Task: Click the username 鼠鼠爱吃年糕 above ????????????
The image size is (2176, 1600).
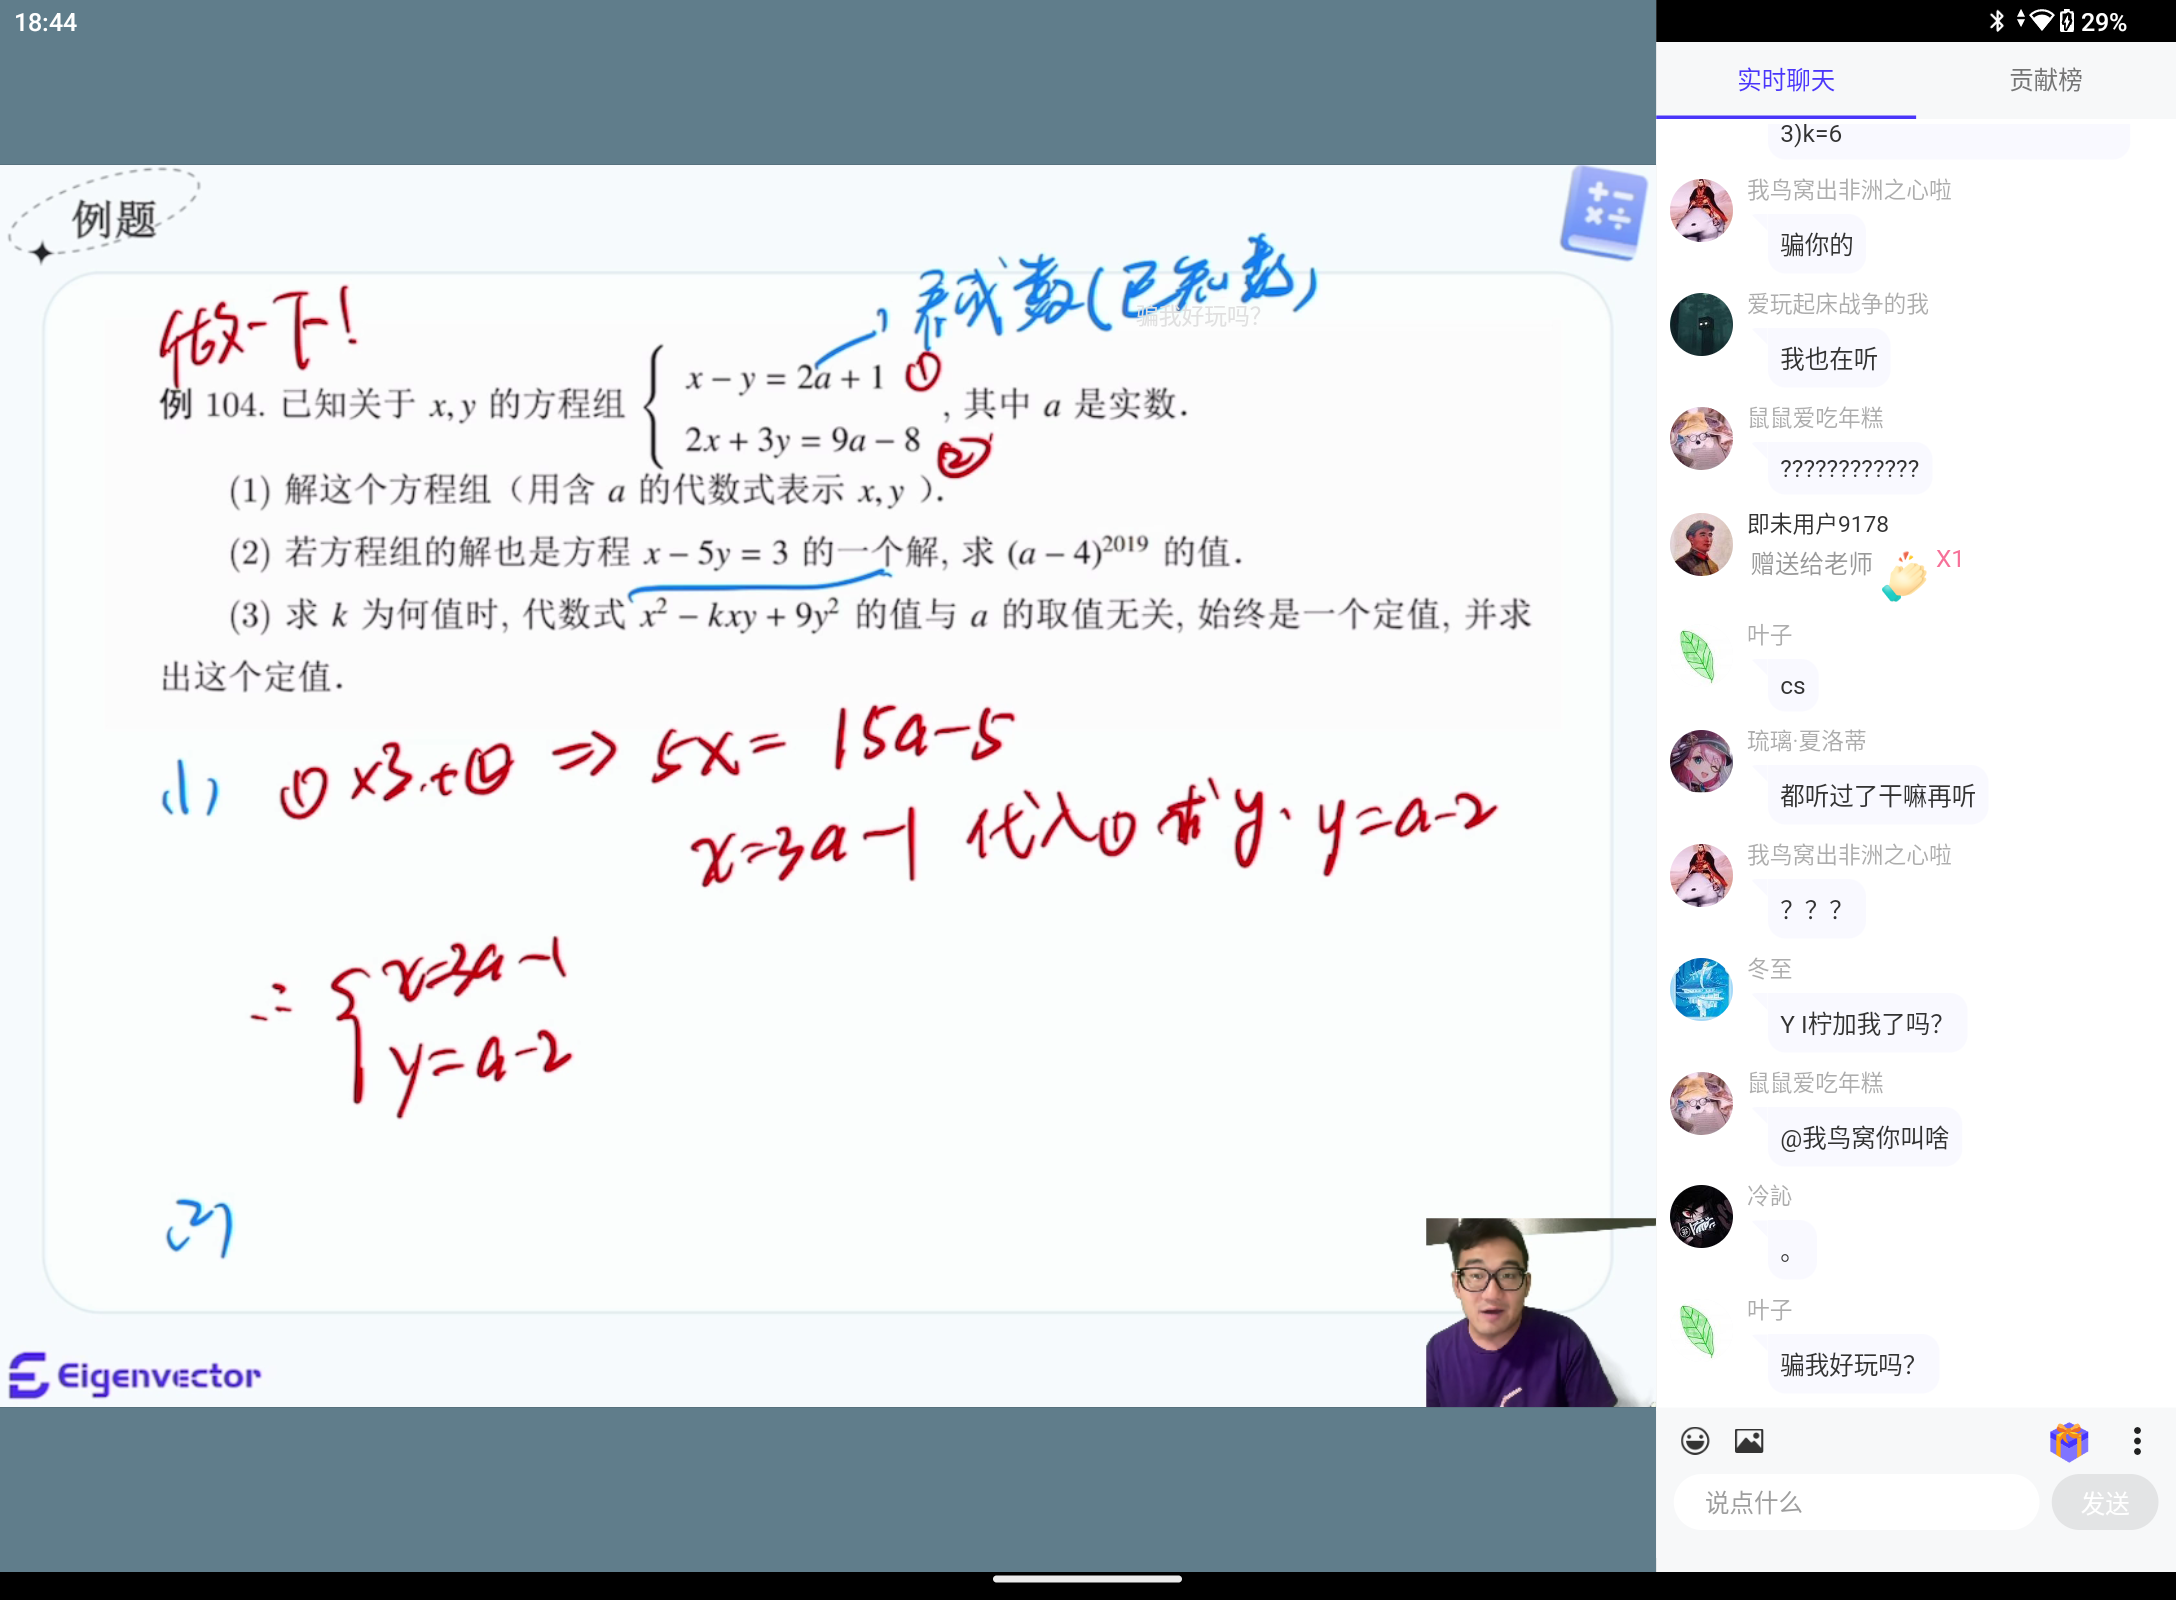Action: (x=1815, y=418)
